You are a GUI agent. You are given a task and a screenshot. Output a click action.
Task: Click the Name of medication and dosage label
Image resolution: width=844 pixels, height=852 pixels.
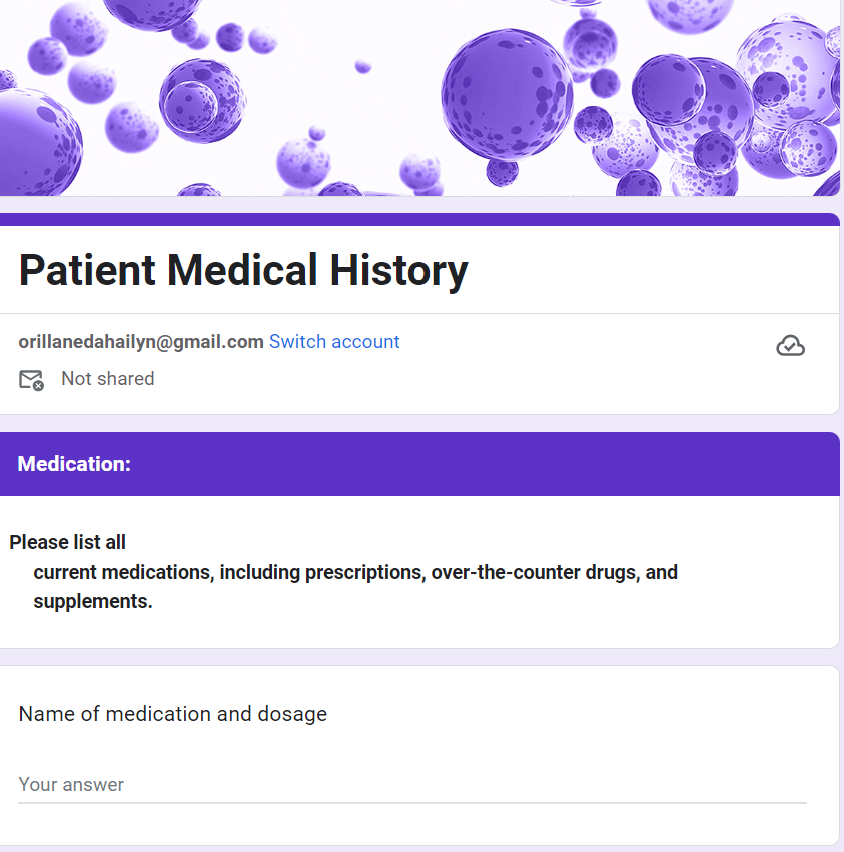[173, 714]
